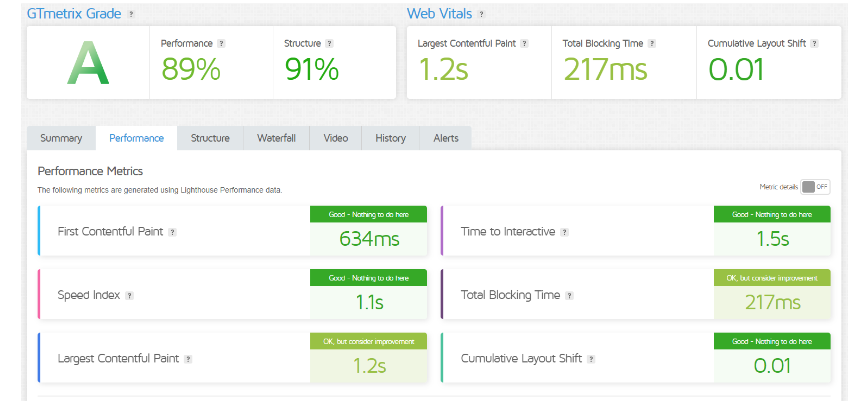The image size is (852, 411).
Task: Click the 217ms value in Performance Metrics
Action: [773, 302]
